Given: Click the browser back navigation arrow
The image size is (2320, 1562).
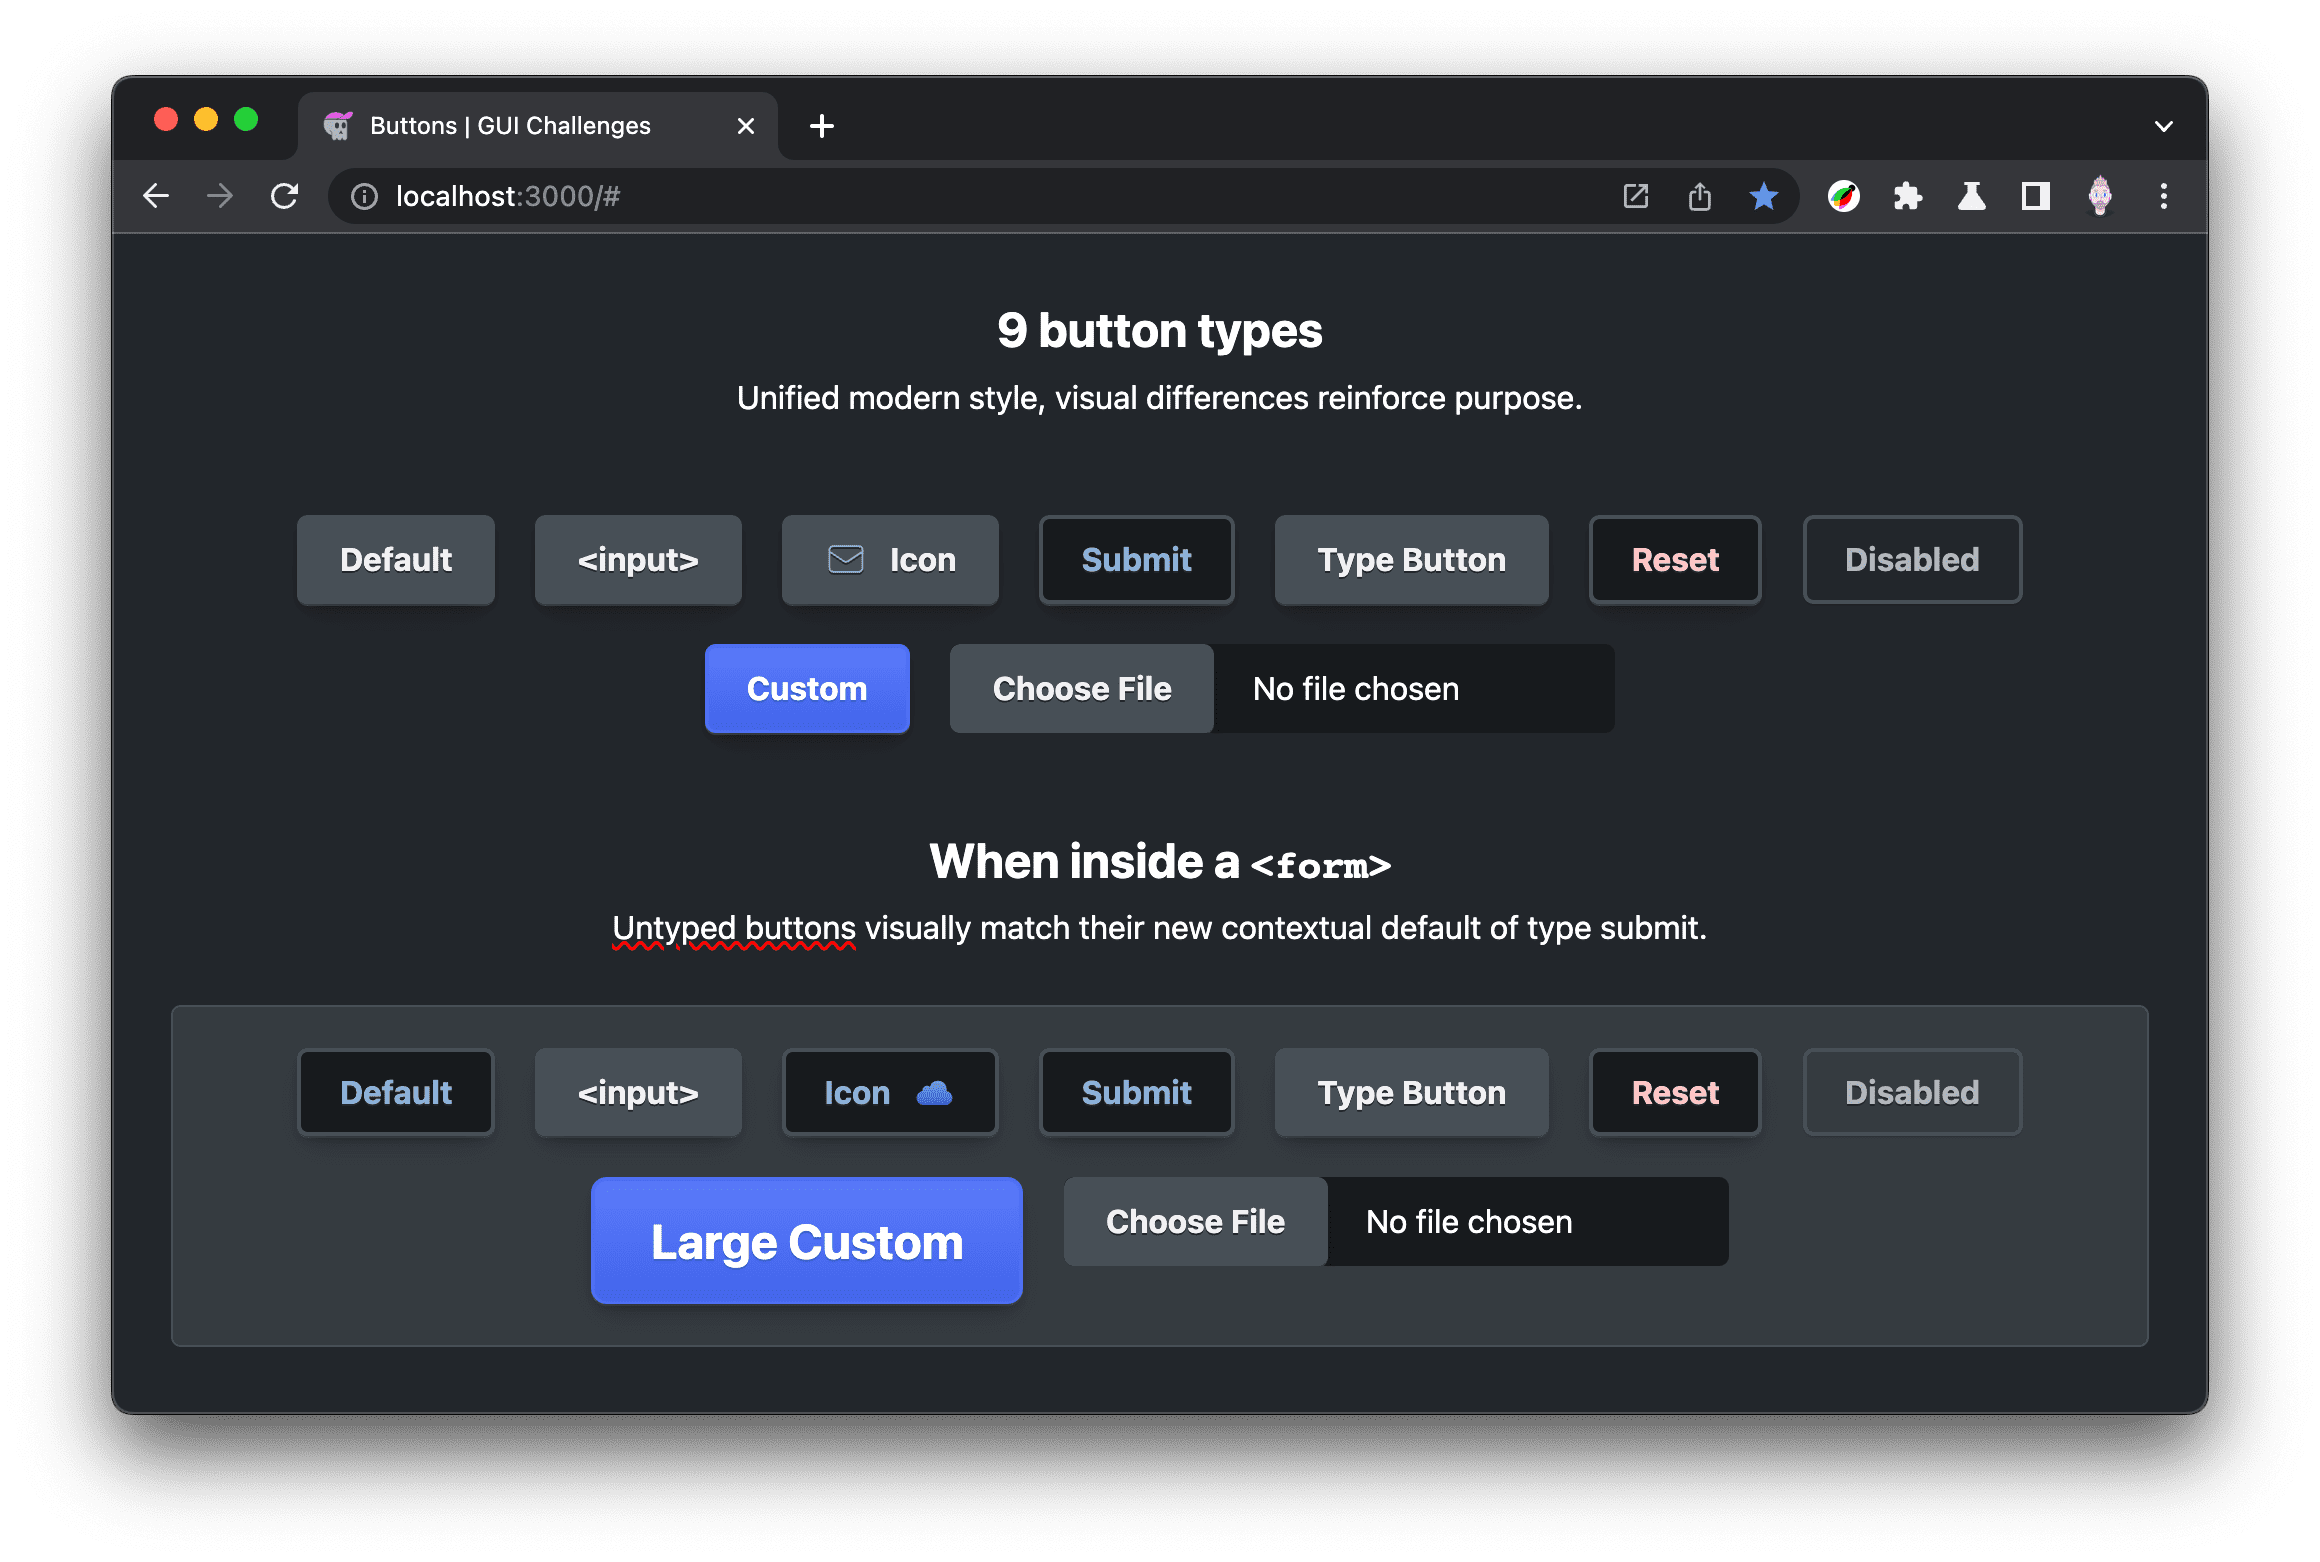Looking at the screenshot, I should coord(157,195).
